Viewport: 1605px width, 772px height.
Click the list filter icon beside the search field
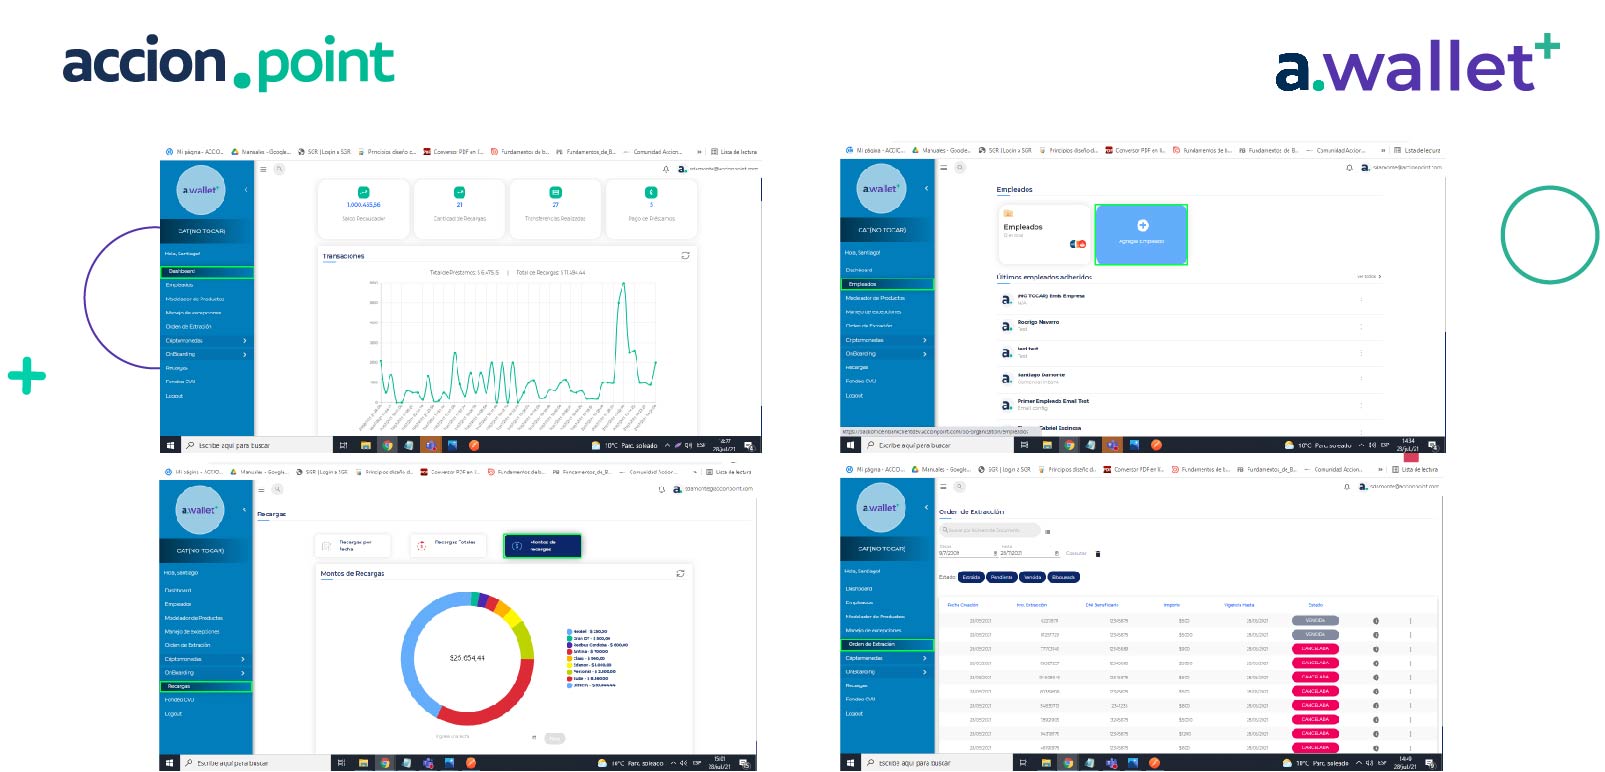coord(1047,531)
